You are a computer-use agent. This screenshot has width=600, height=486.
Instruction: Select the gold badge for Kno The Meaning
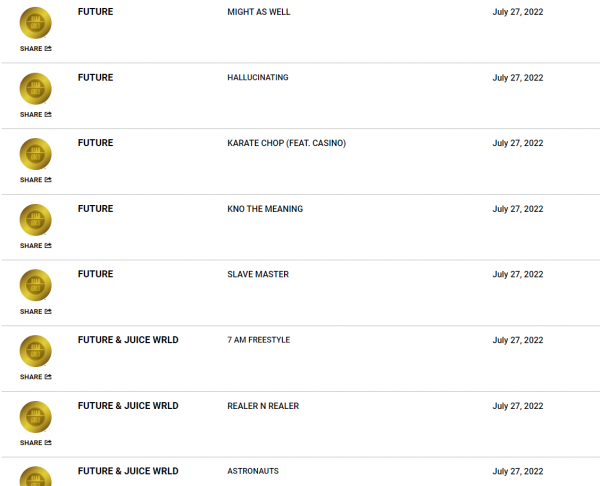point(36,220)
